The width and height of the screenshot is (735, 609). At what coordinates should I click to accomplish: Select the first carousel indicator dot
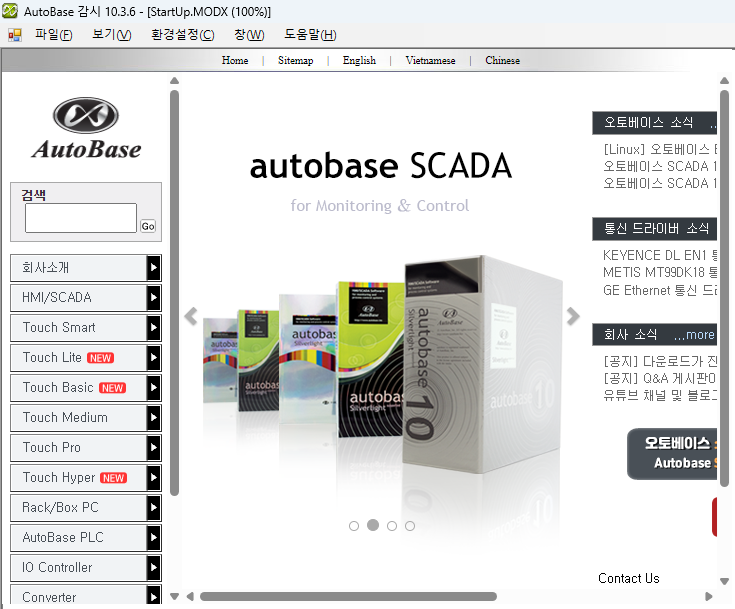(354, 526)
